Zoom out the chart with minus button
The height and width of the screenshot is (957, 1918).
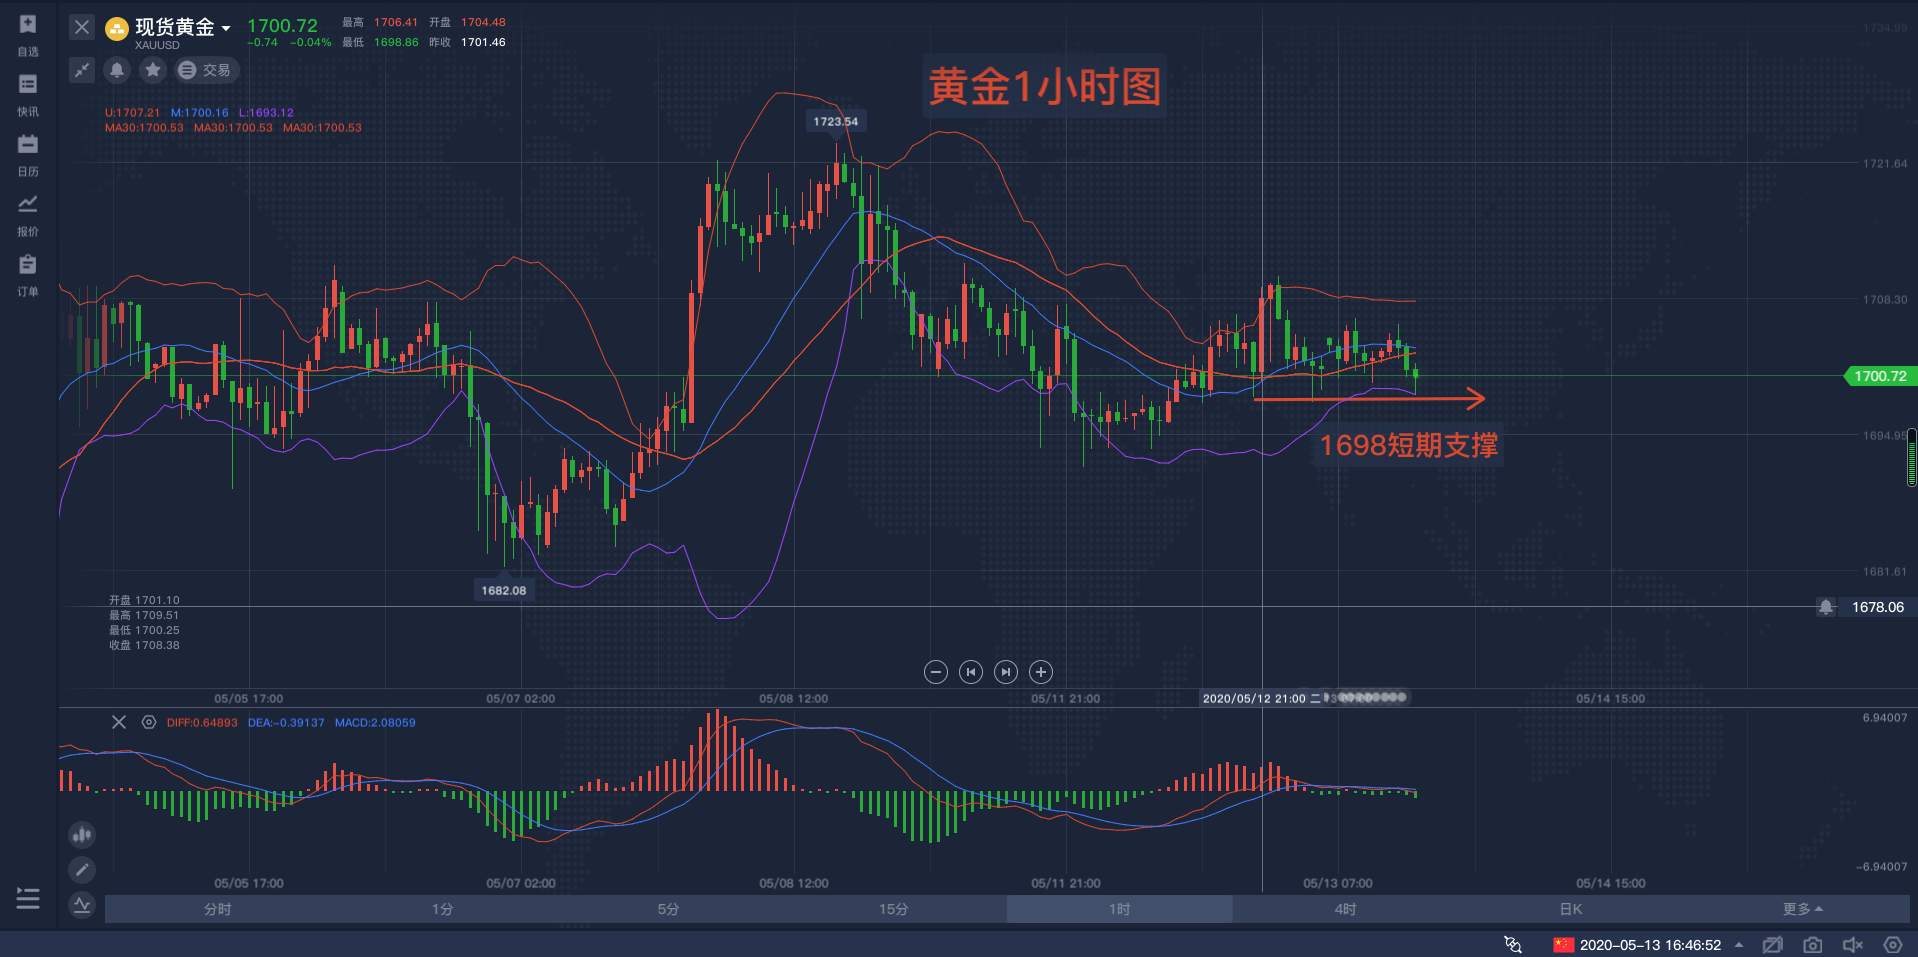[936, 672]
